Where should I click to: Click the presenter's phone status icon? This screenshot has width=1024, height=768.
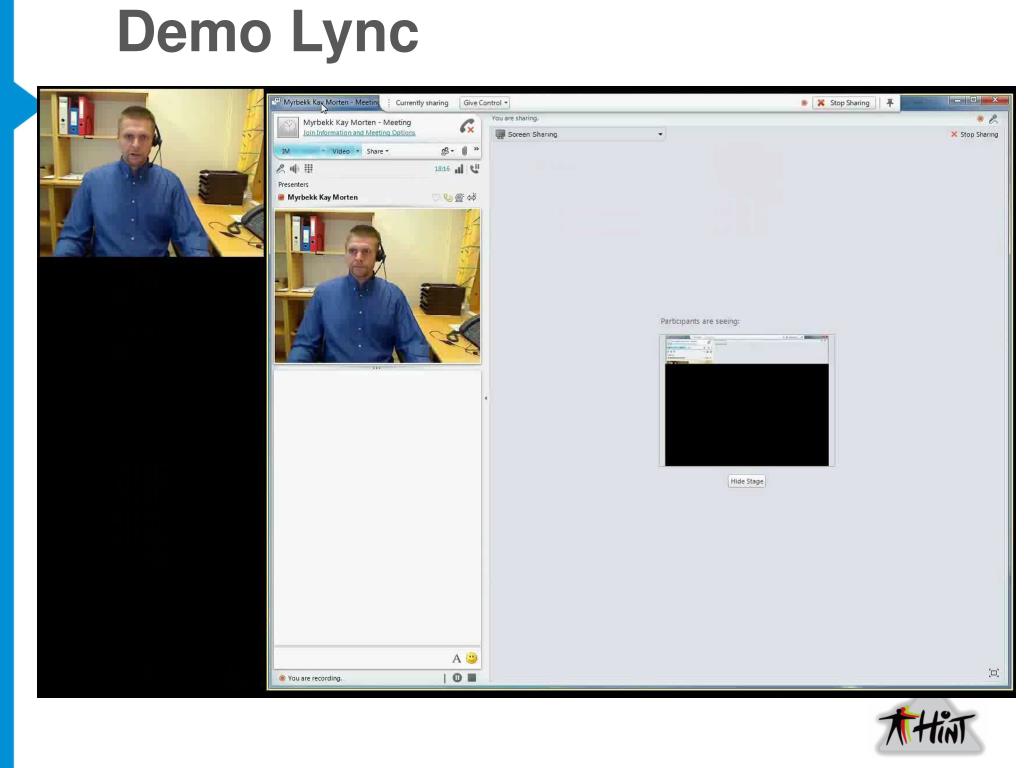(448, 197)
